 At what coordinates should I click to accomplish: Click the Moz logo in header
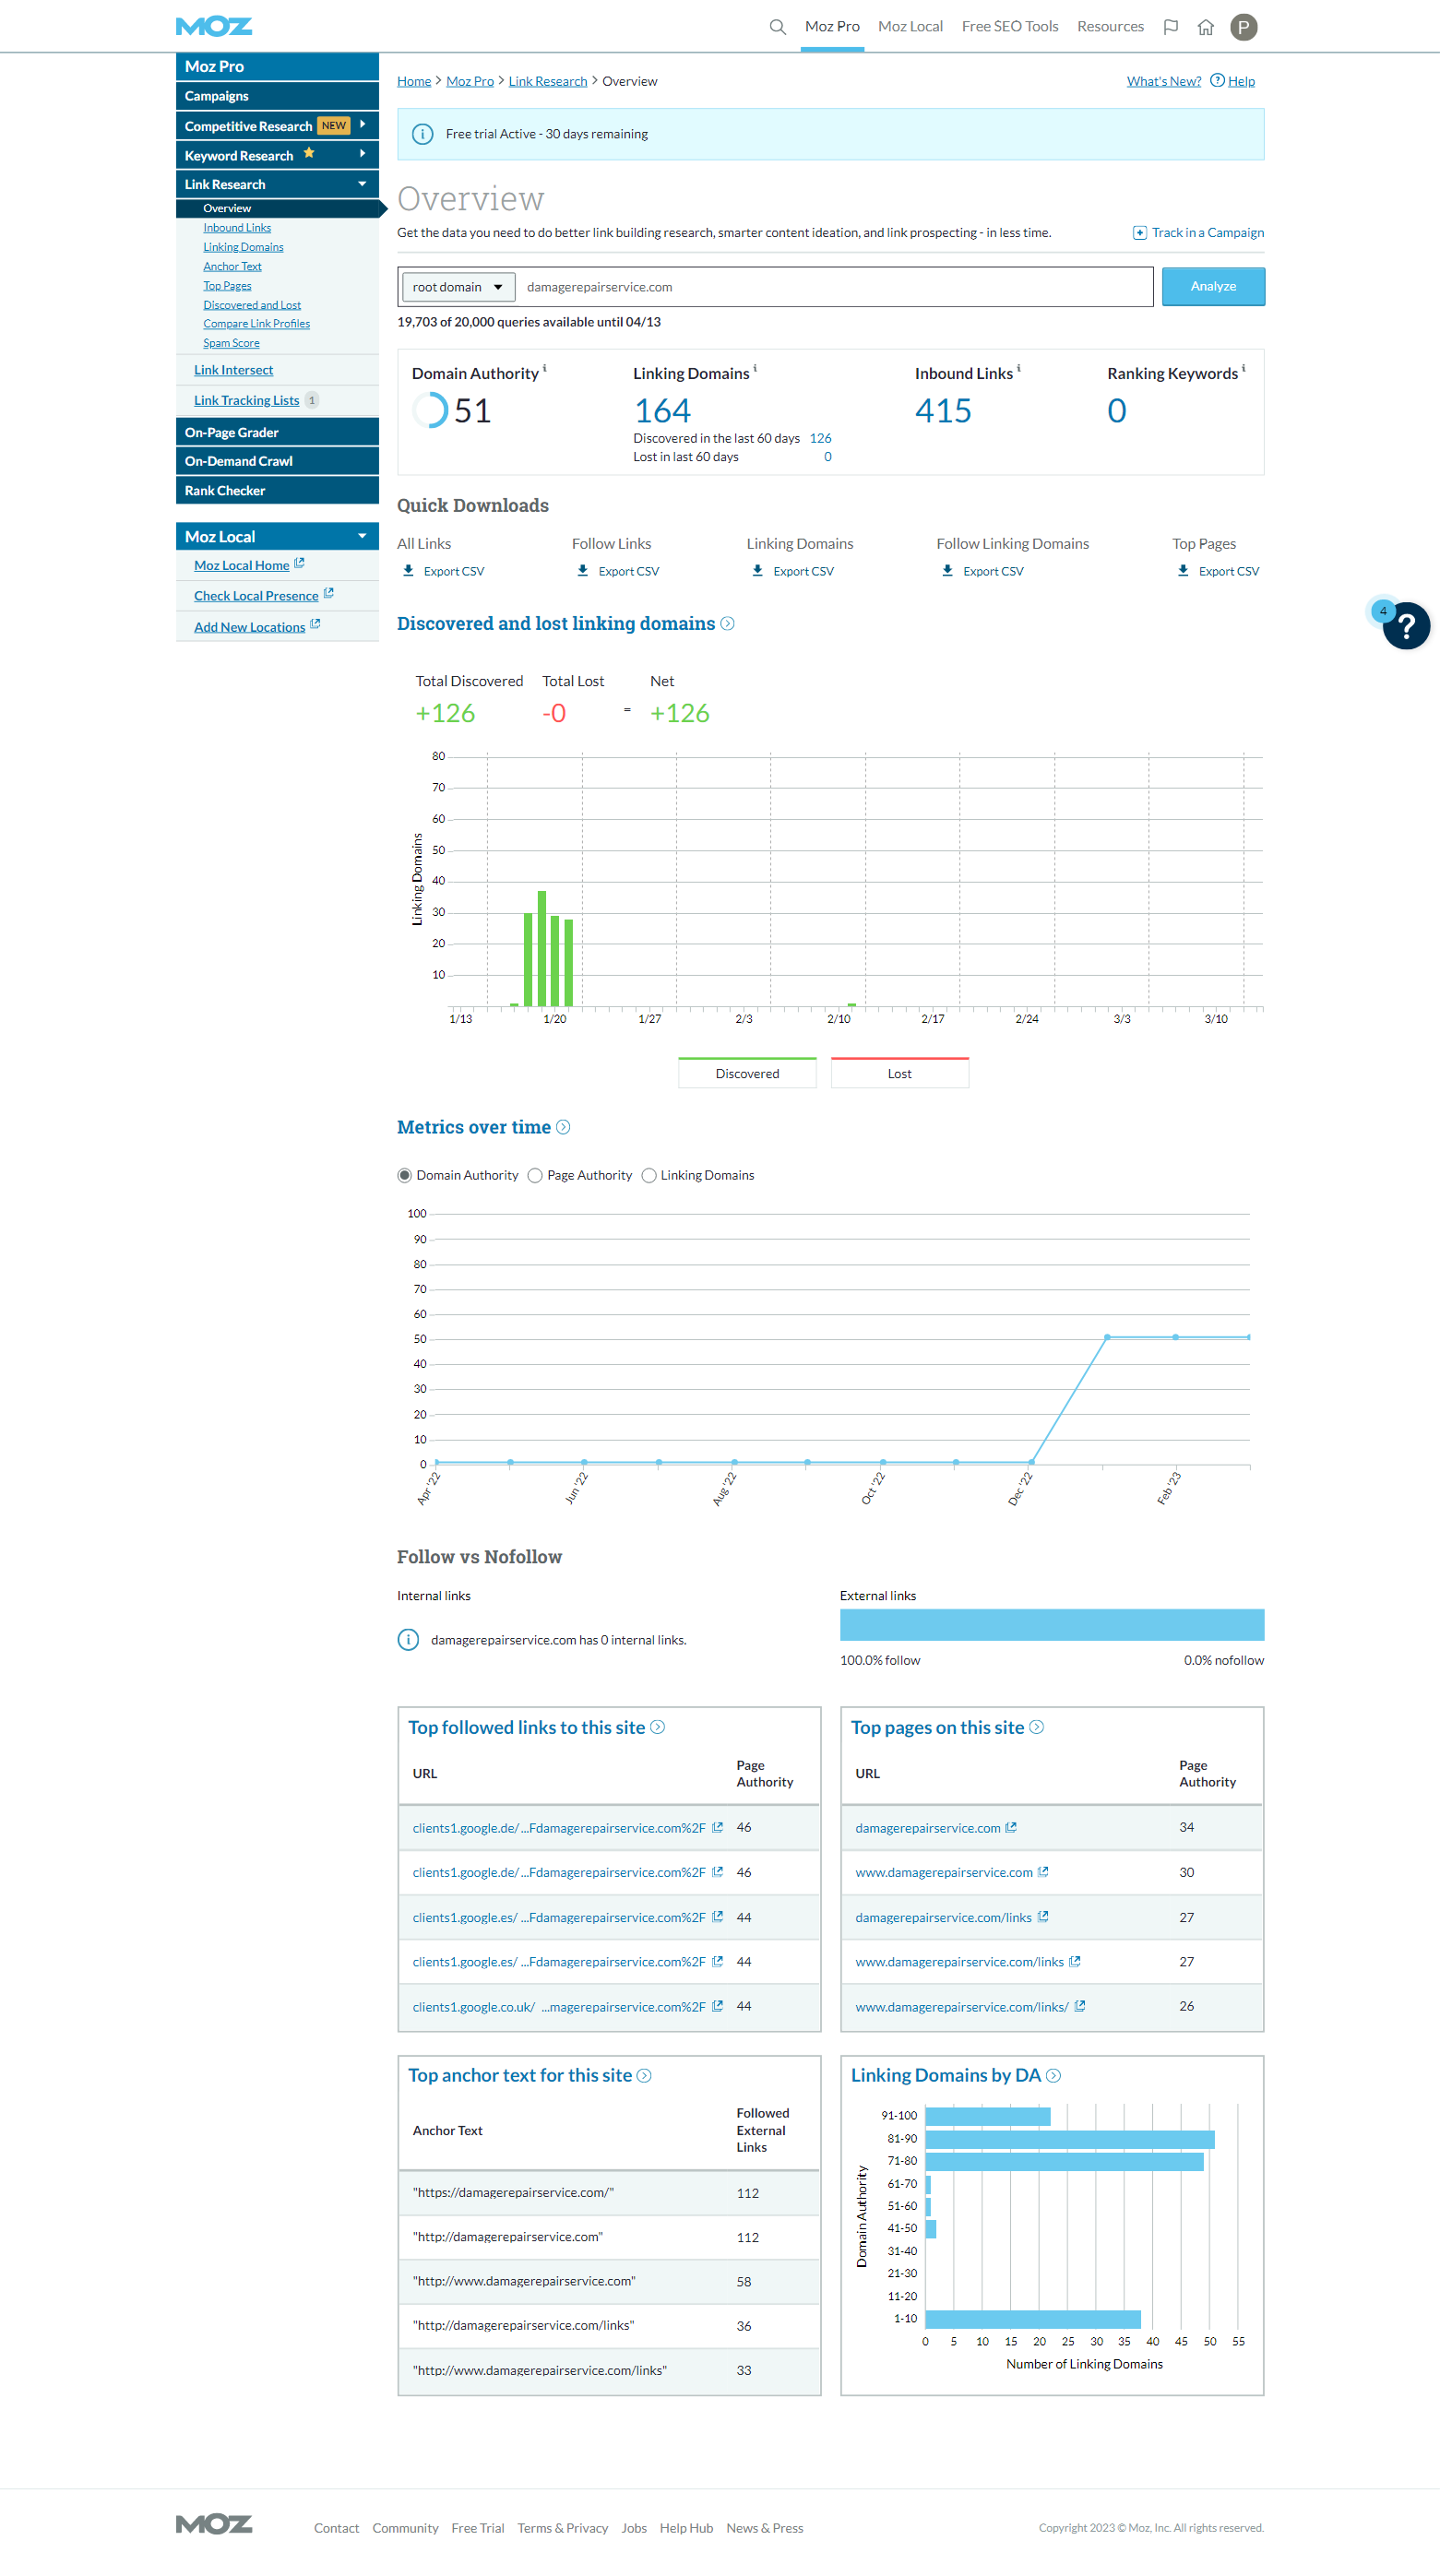pyautogui.click(x=214, y=26)
